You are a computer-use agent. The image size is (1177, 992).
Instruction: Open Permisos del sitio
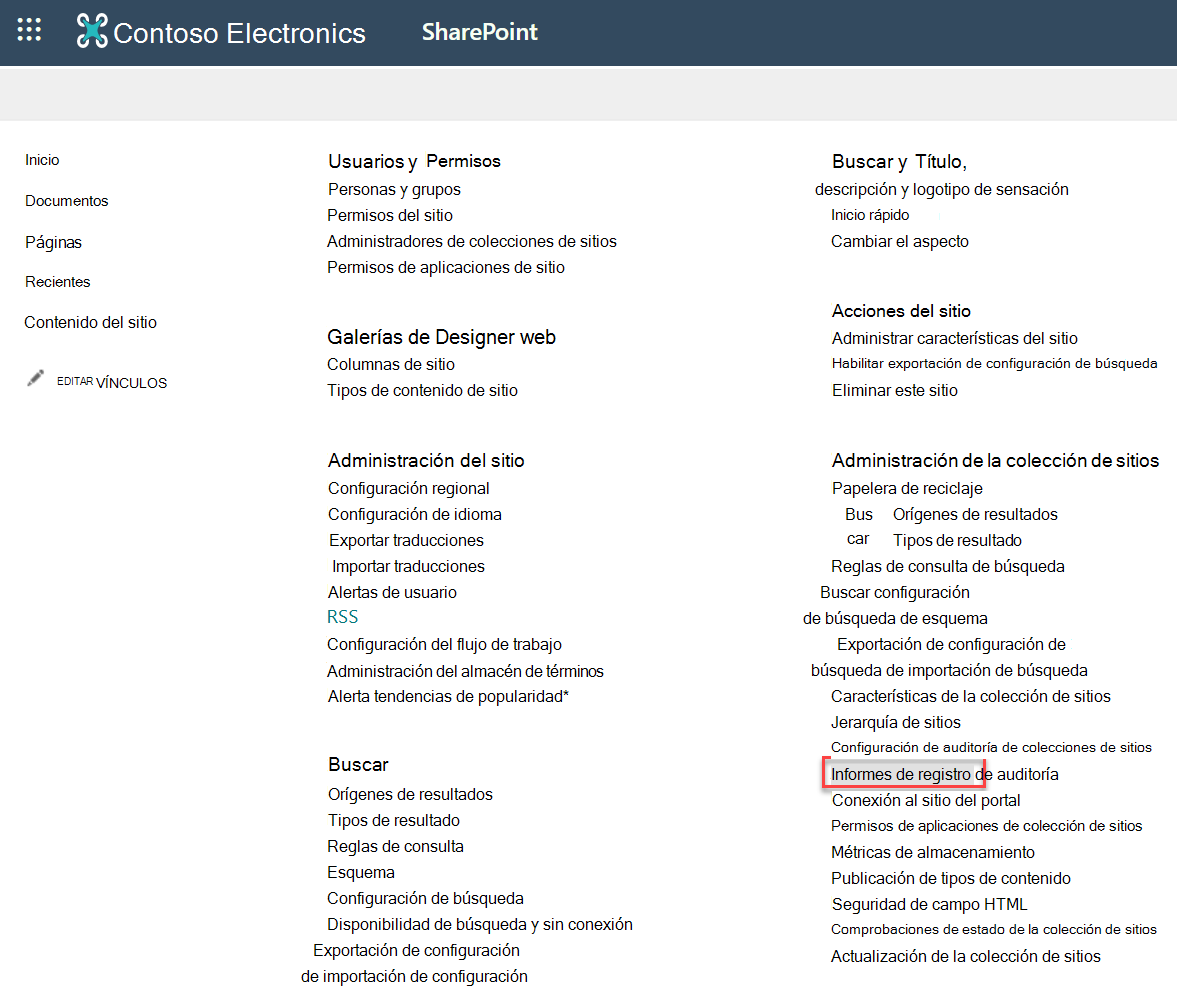[x=390, y=215]
